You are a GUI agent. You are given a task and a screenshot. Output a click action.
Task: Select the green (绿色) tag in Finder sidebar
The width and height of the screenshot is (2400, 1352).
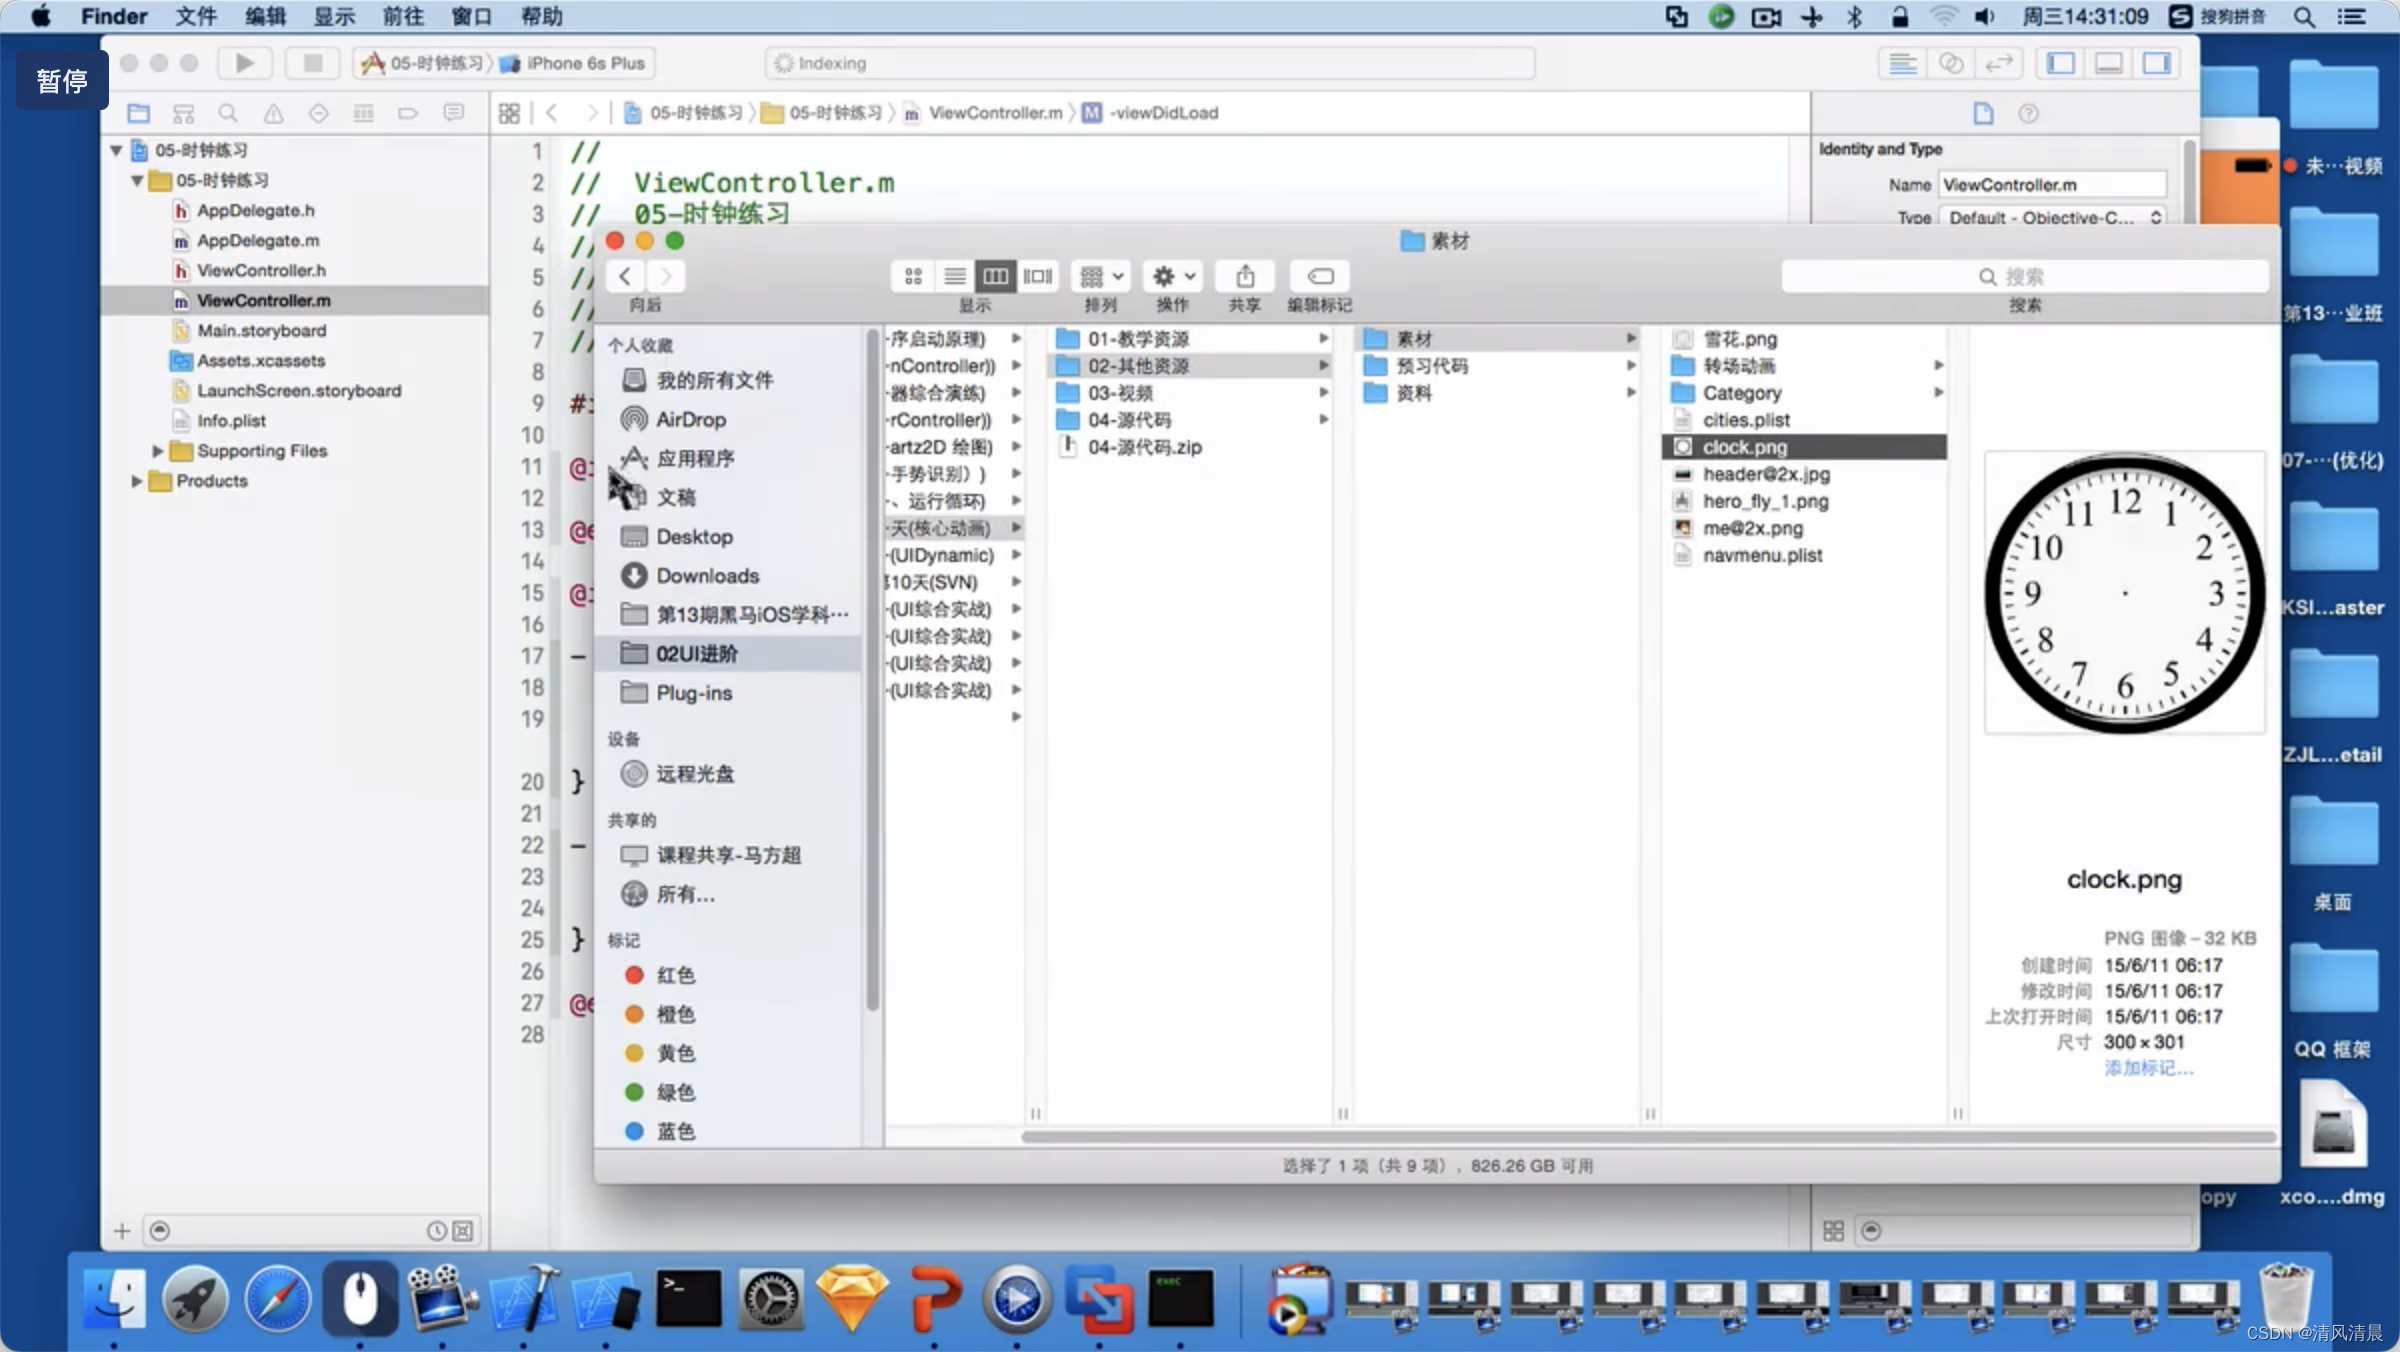coord(660,1092)
